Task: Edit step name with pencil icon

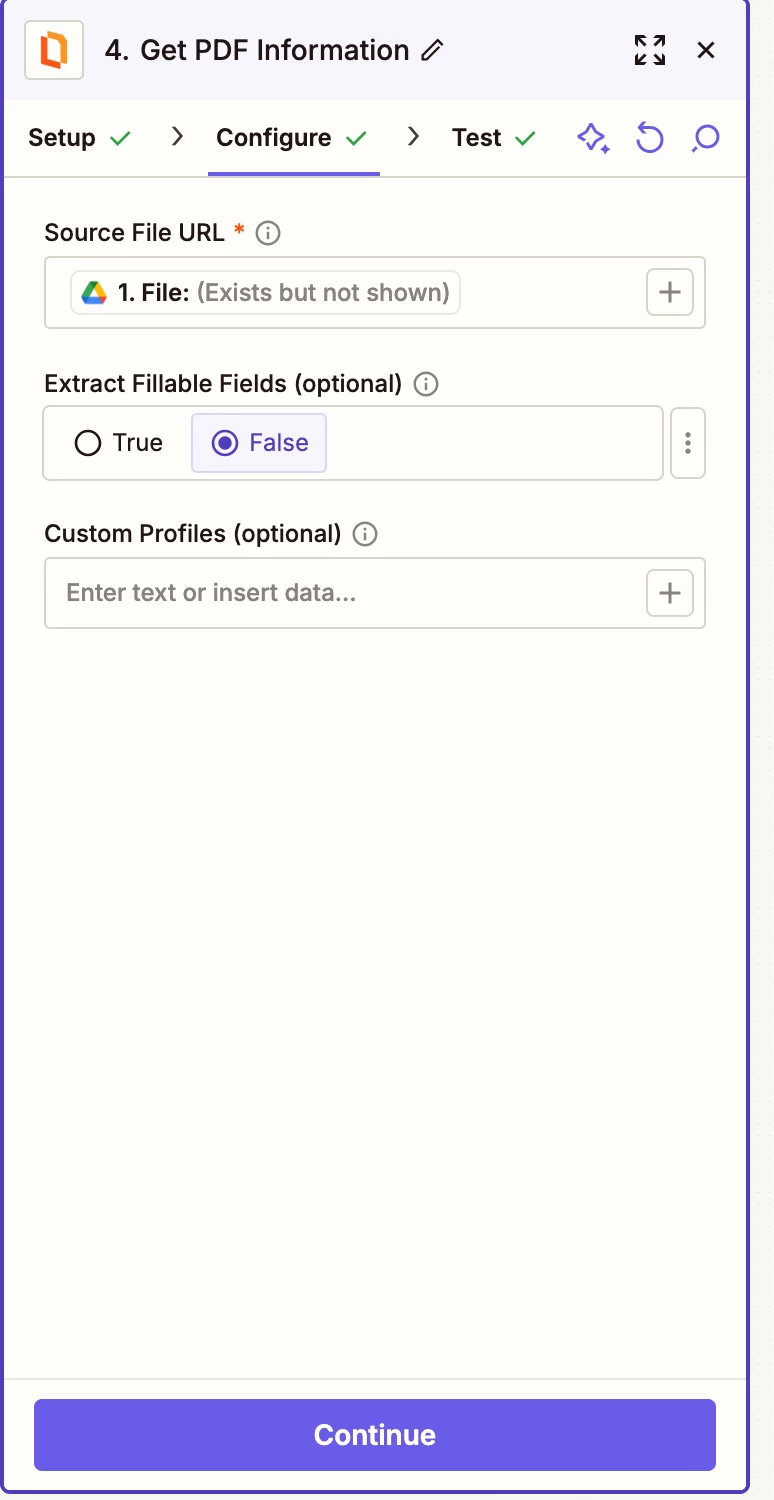Action: click(432, 50)
